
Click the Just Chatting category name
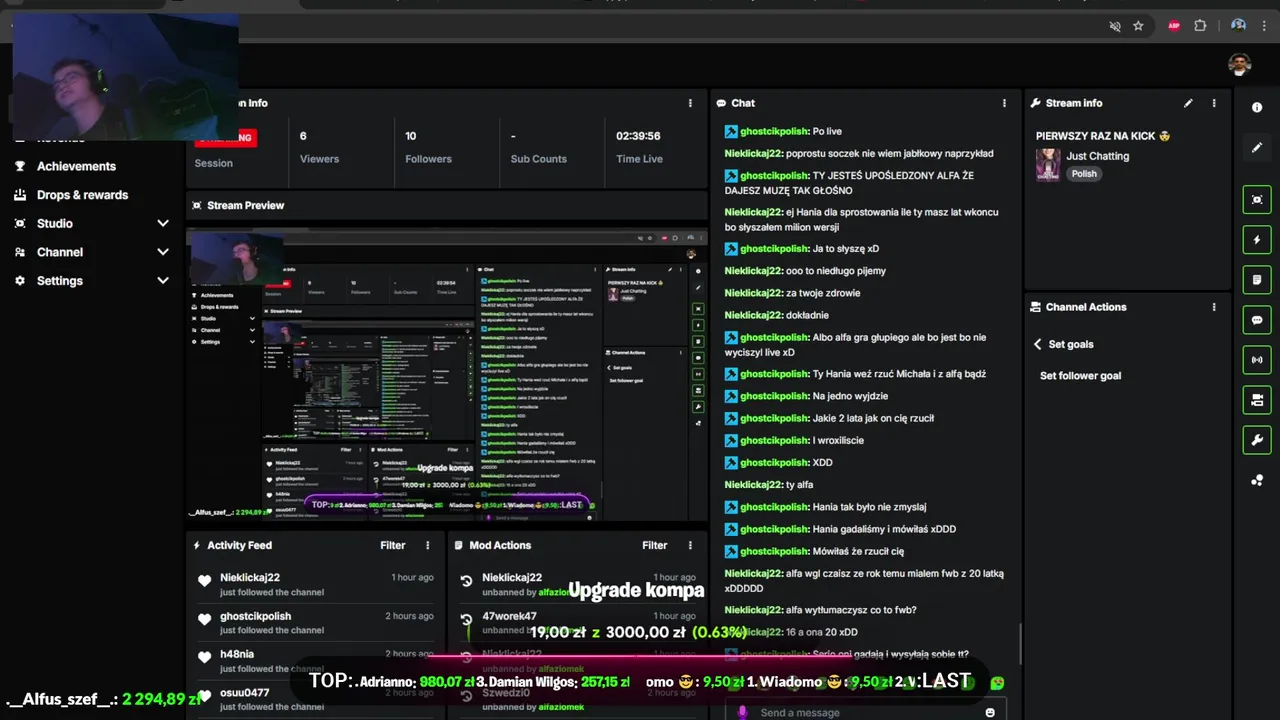(x=1097, y=156)
